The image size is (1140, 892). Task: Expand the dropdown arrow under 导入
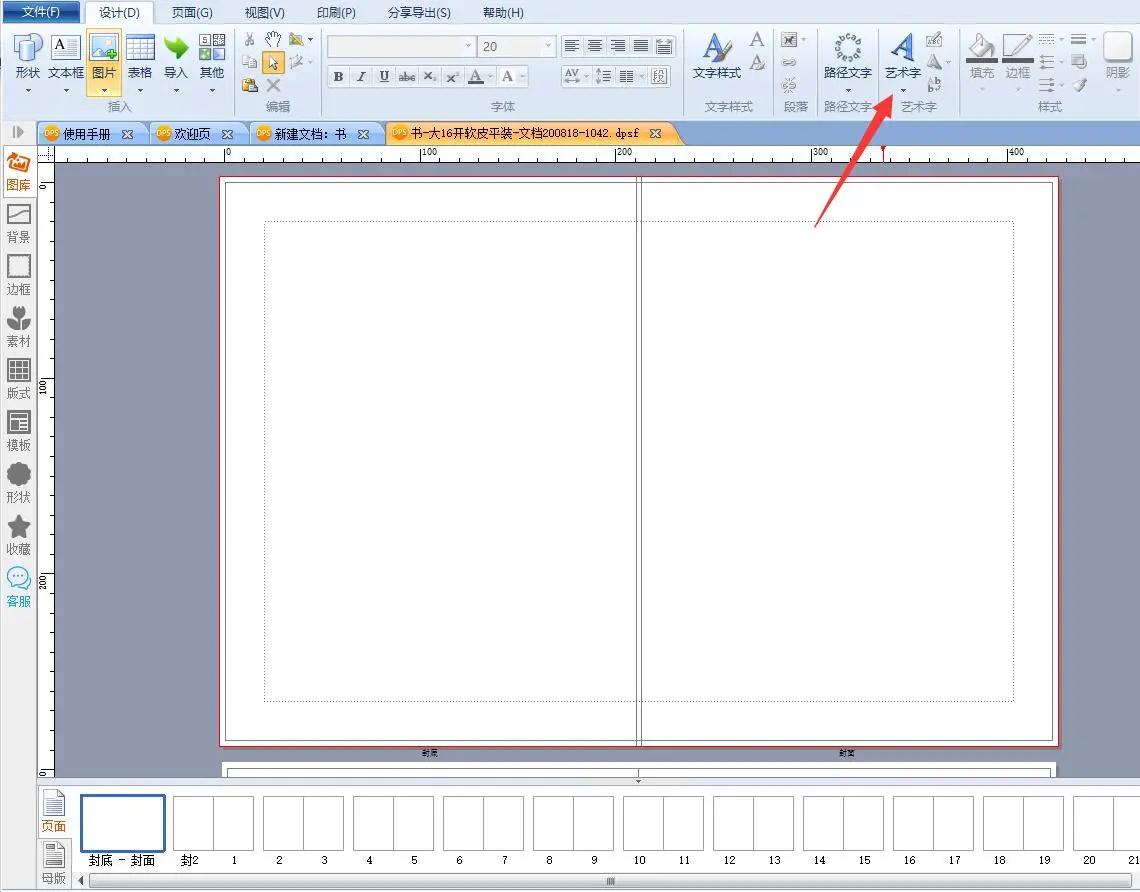coord(176,91)
